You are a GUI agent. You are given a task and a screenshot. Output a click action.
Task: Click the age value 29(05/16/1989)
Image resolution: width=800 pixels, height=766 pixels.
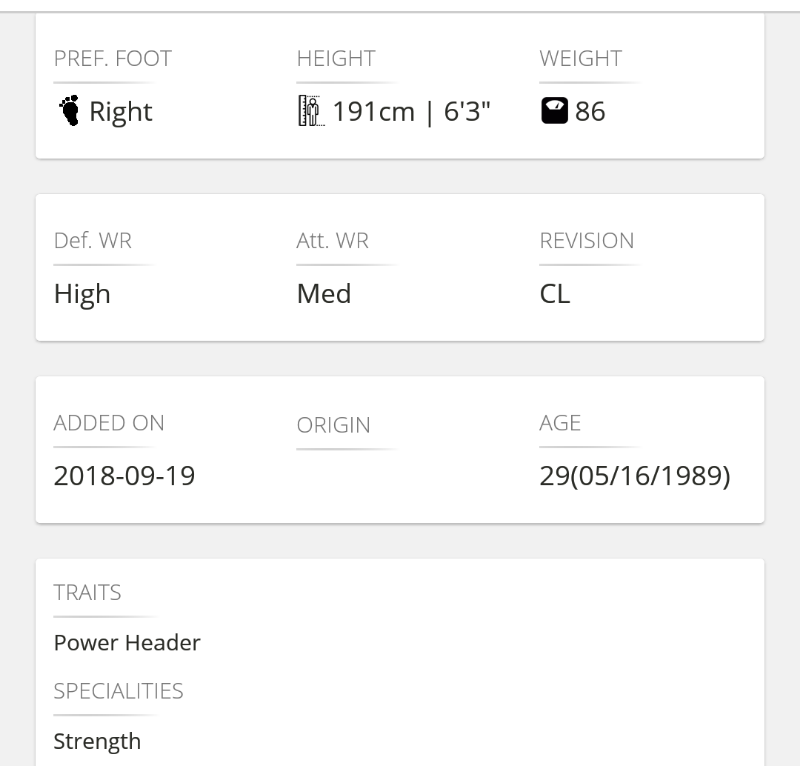tap(635, 476)
